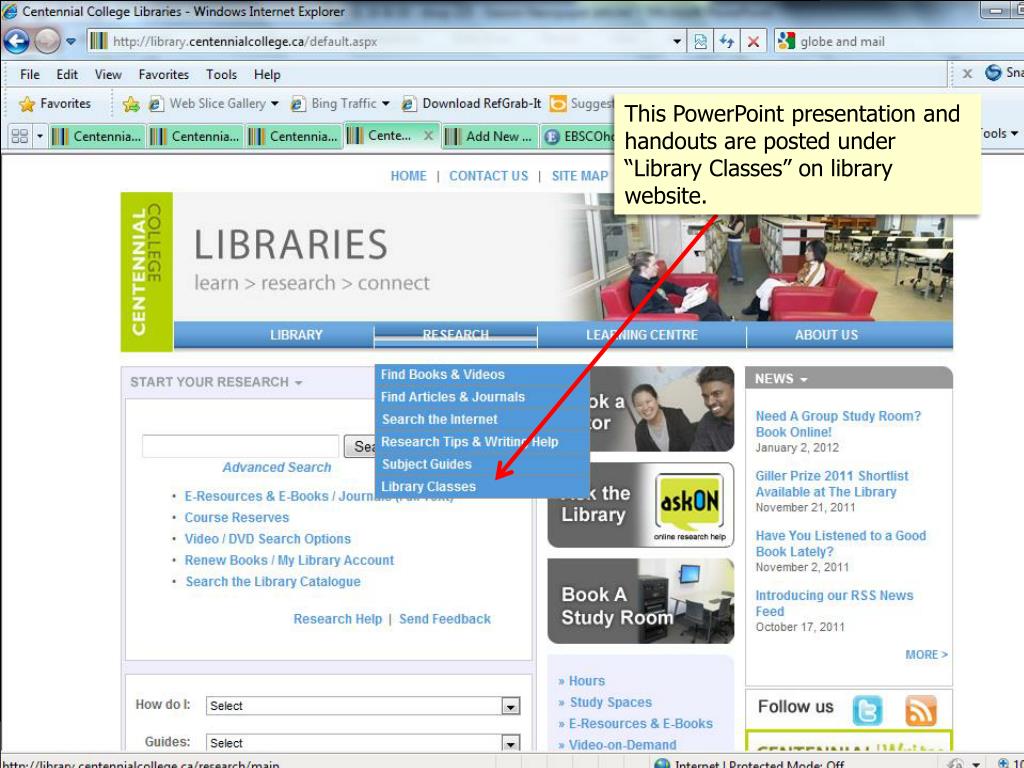Click the browser Back arrow button
This screenshot has width=1024, height=768.
click(16, 41)
